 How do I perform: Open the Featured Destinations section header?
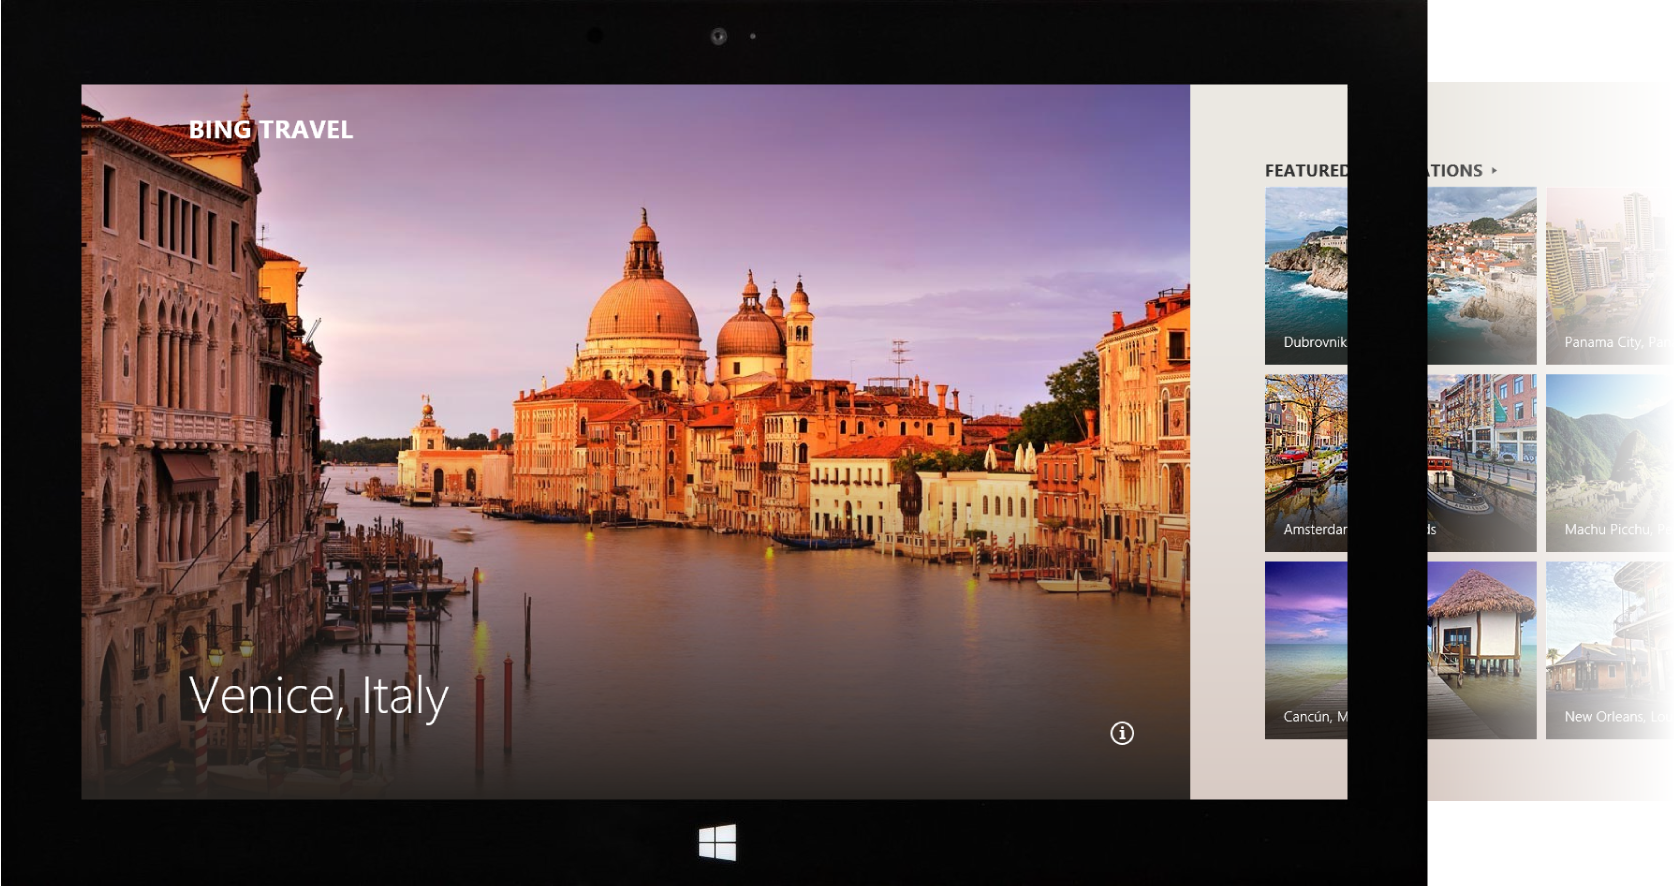pos(1306,171)
